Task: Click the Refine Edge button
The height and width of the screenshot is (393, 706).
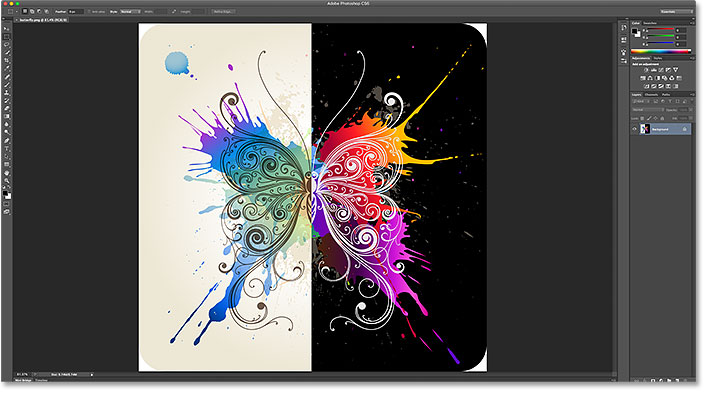Action: coord(223,12)
